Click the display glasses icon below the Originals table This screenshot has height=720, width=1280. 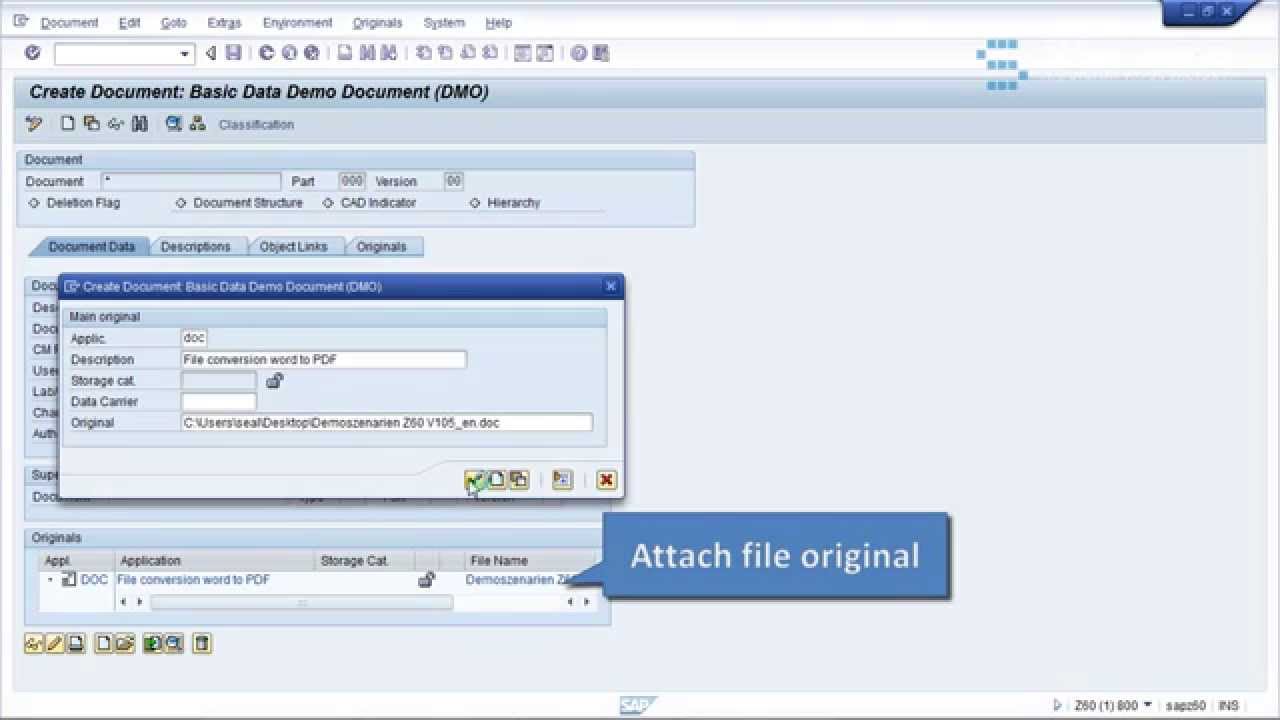click(34, 643)
